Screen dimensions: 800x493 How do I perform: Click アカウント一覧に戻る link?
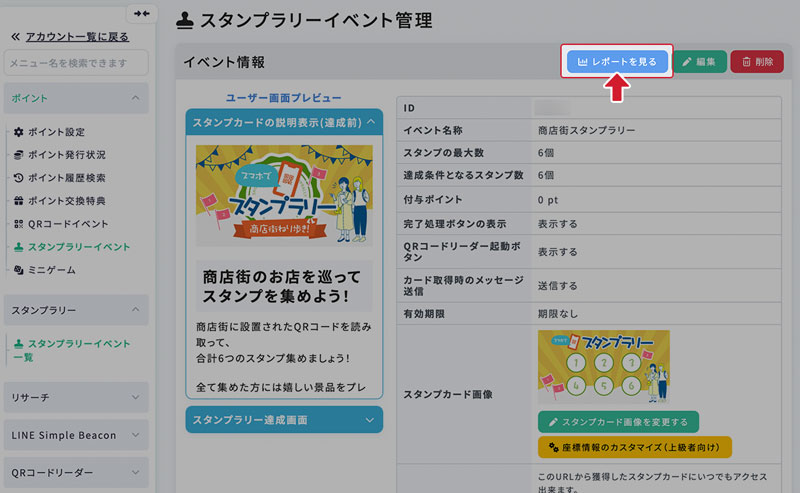coord(76,37)
